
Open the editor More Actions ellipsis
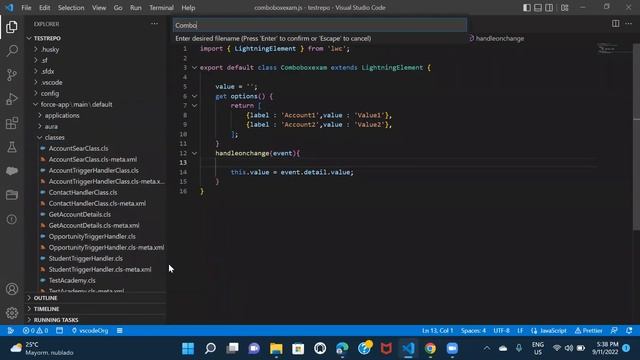pyautogui.click(x=629, y=24)
